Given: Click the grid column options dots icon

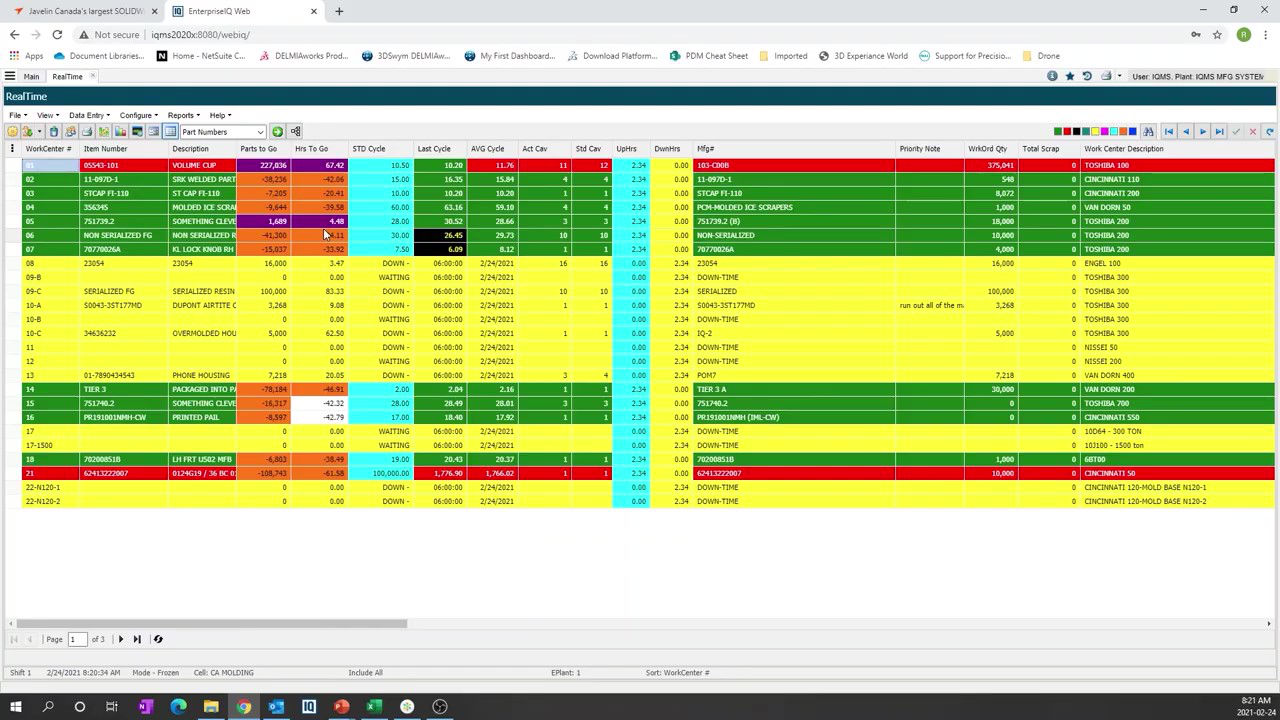Looking at the screenshot, I should (12, 149).
